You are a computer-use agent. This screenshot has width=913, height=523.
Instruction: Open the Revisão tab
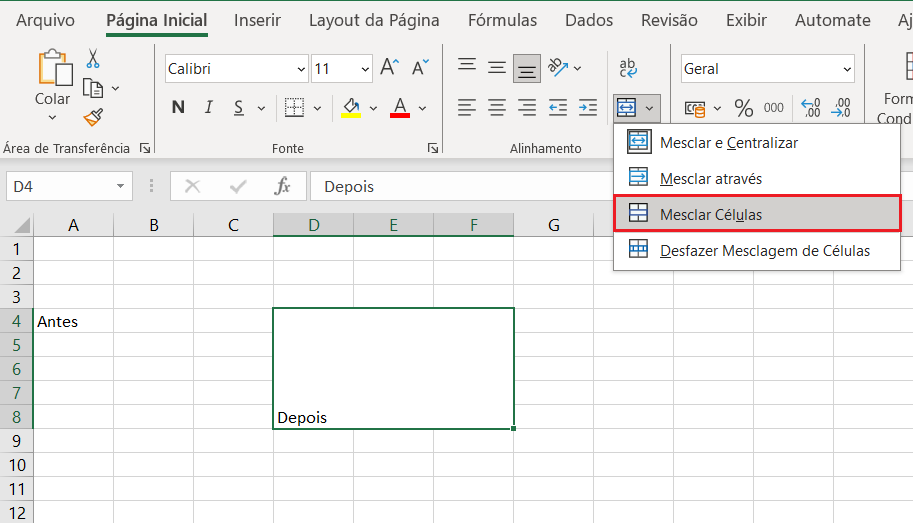click(669, 20)
